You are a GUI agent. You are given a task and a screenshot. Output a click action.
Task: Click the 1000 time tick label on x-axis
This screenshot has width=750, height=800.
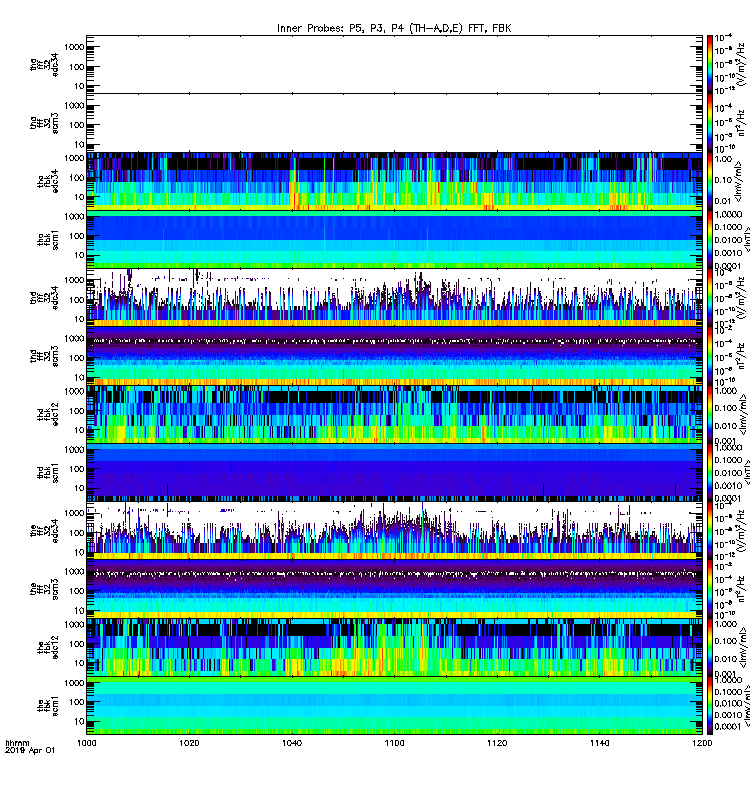tap(86, 743)
